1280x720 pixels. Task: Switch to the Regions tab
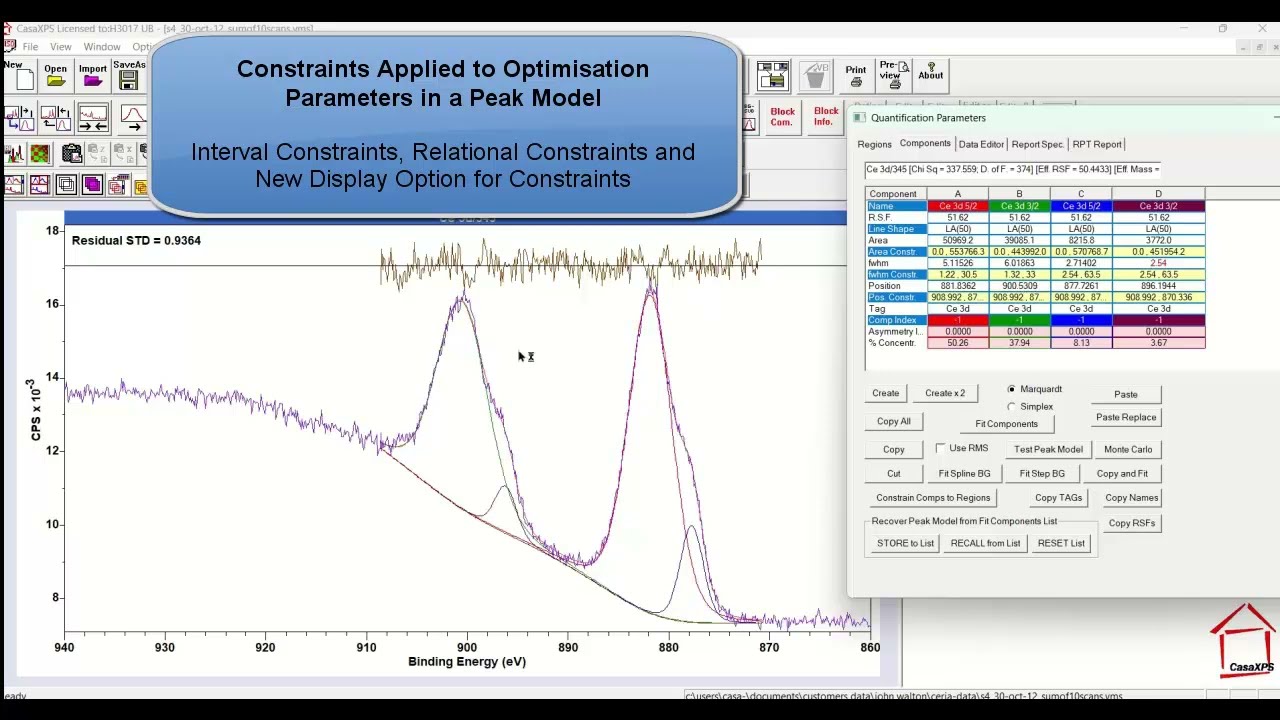(x=874, y=144)
